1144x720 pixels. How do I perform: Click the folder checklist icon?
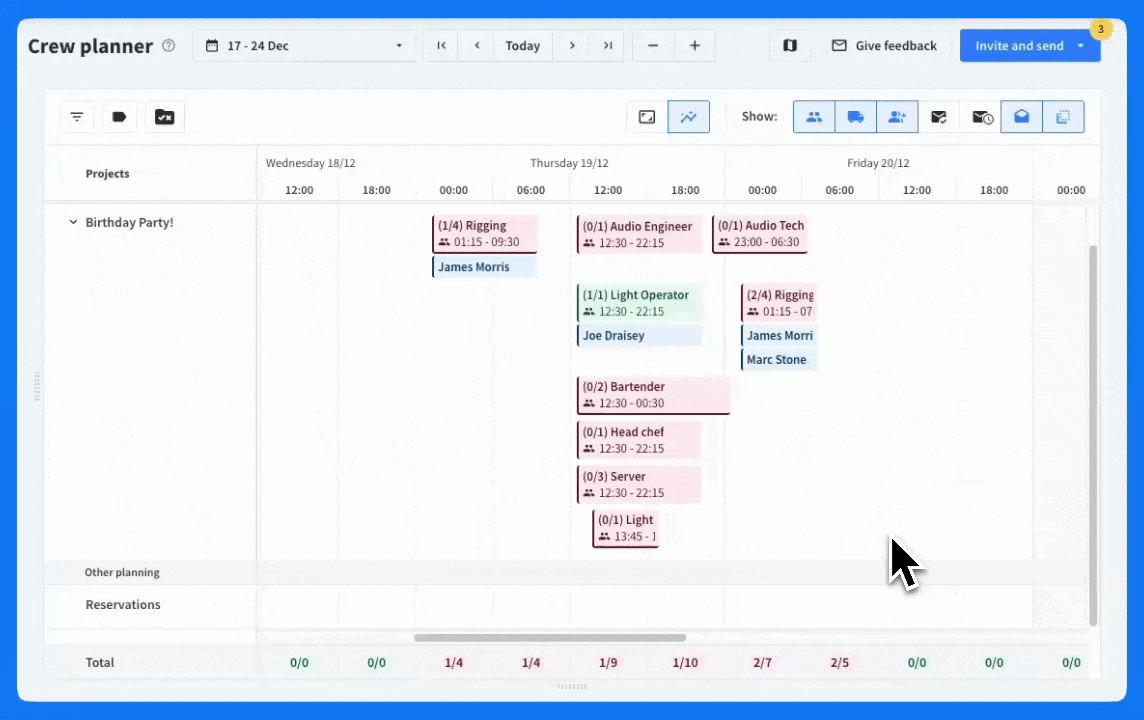(x=165, y=117)
